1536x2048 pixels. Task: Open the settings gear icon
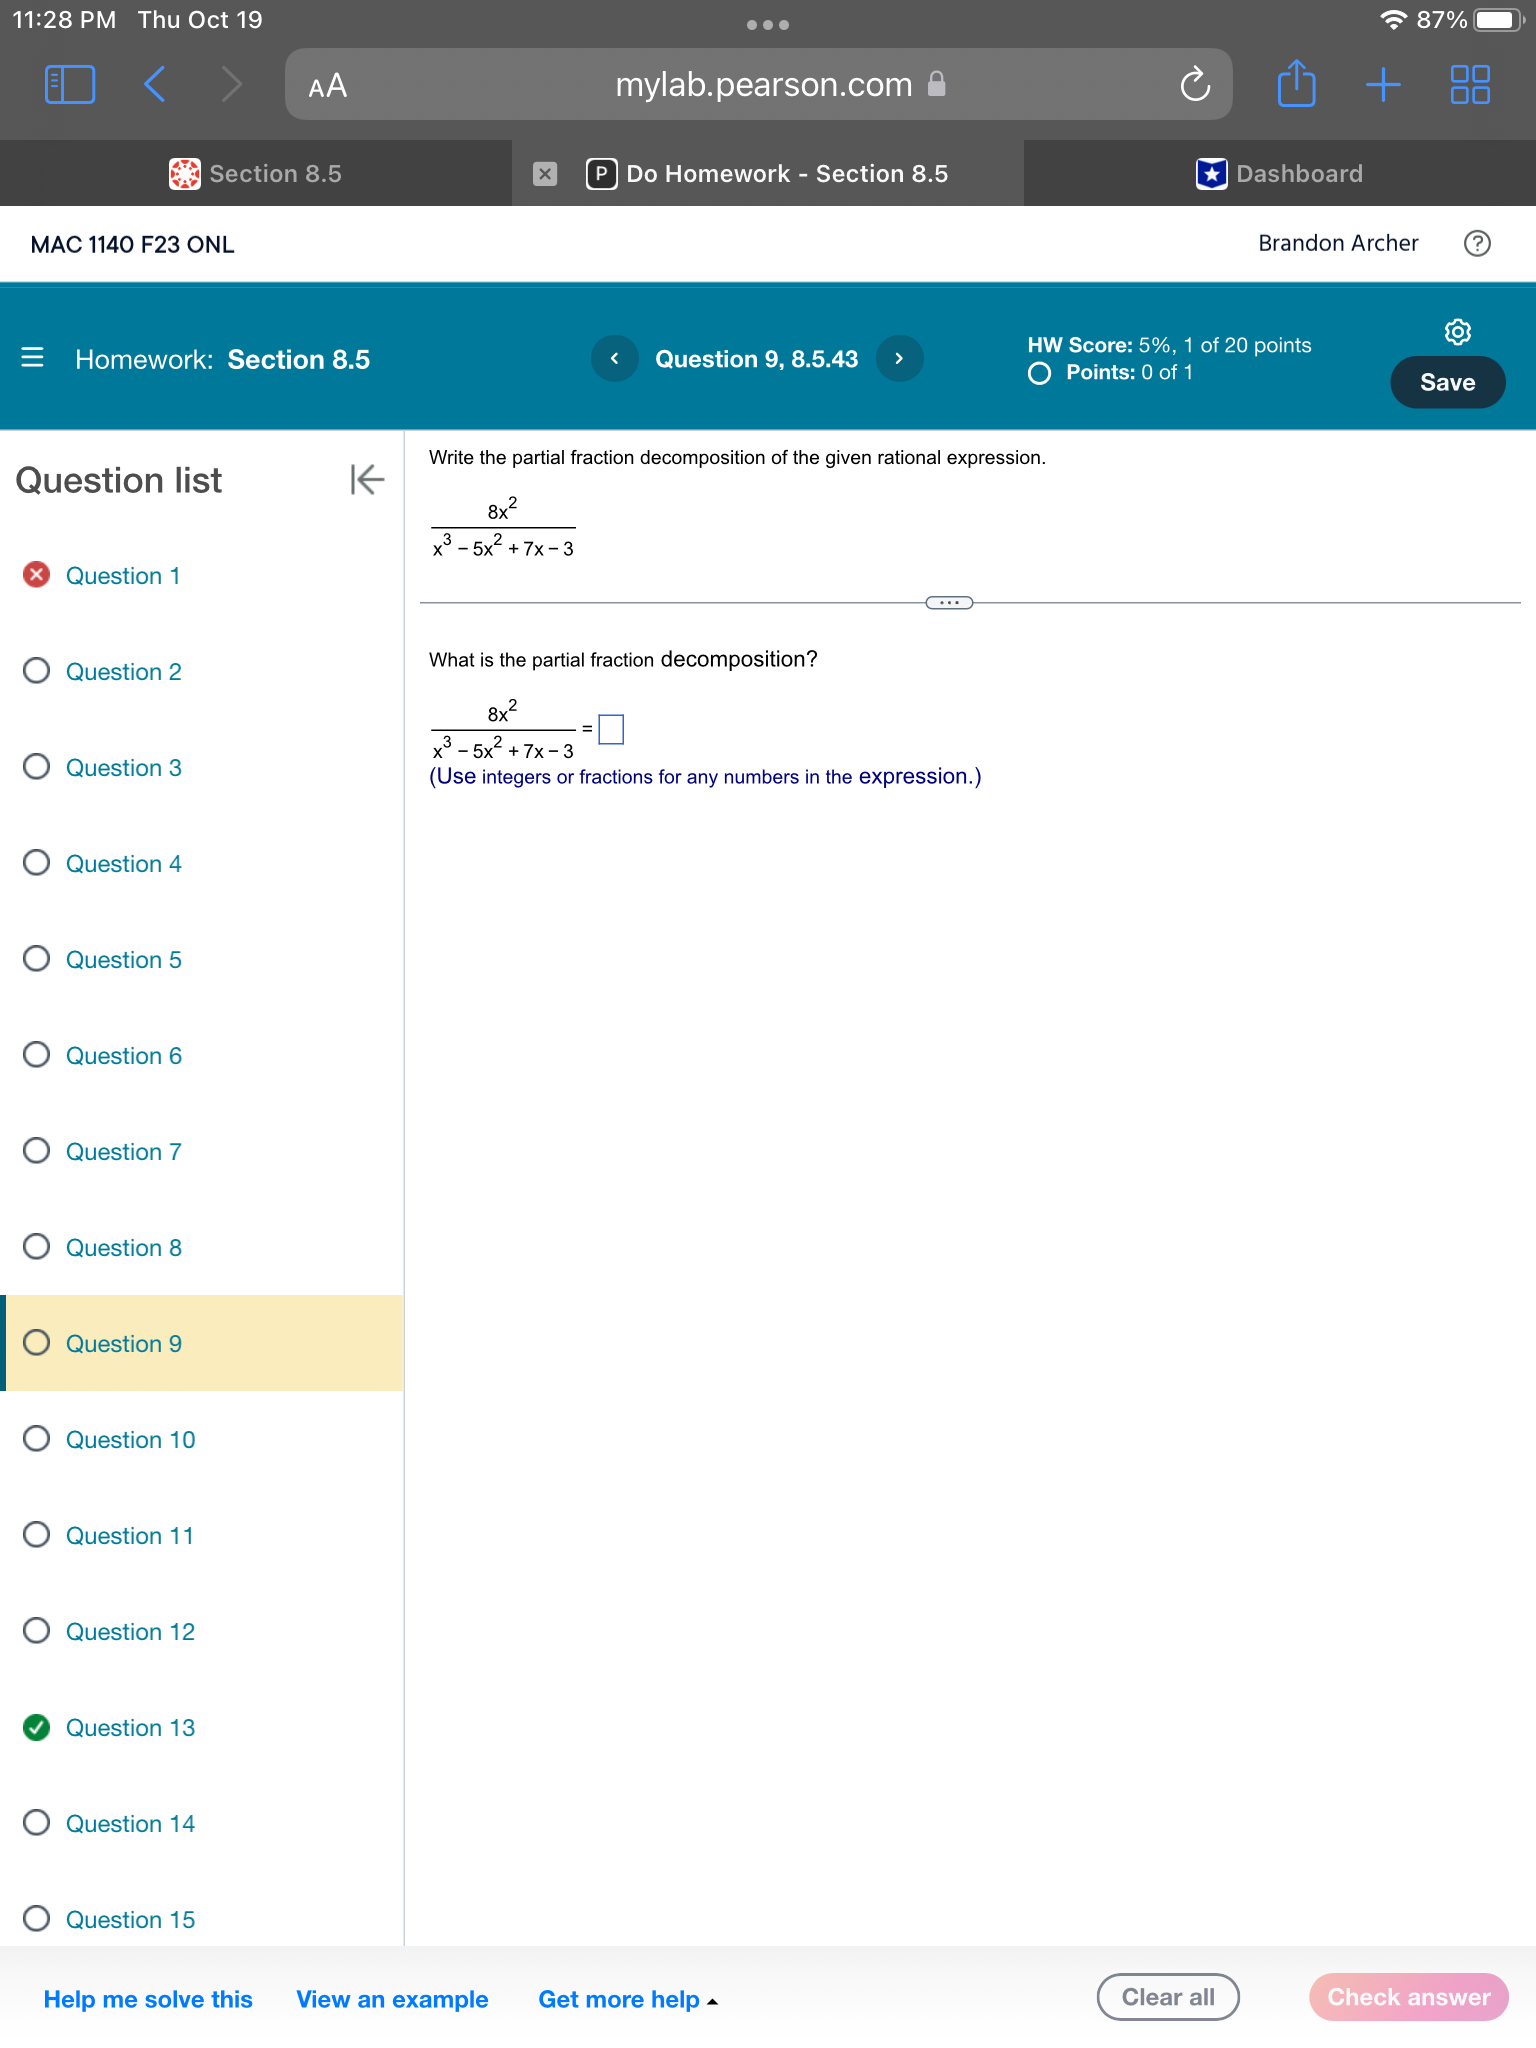click(1458, 332)
